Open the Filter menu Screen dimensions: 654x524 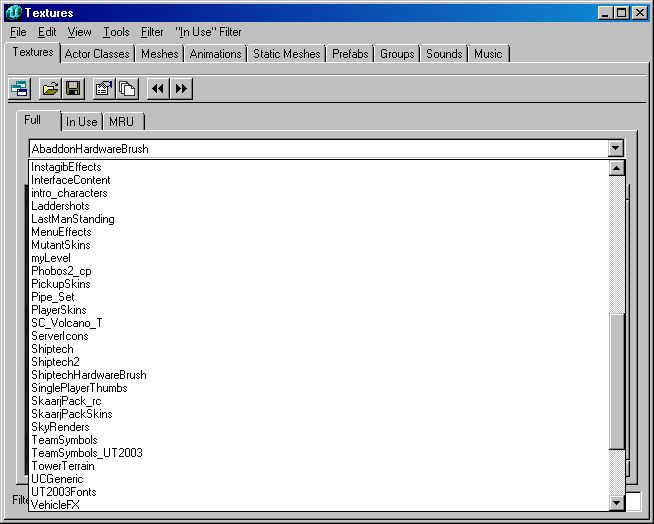tap(152, 32)
